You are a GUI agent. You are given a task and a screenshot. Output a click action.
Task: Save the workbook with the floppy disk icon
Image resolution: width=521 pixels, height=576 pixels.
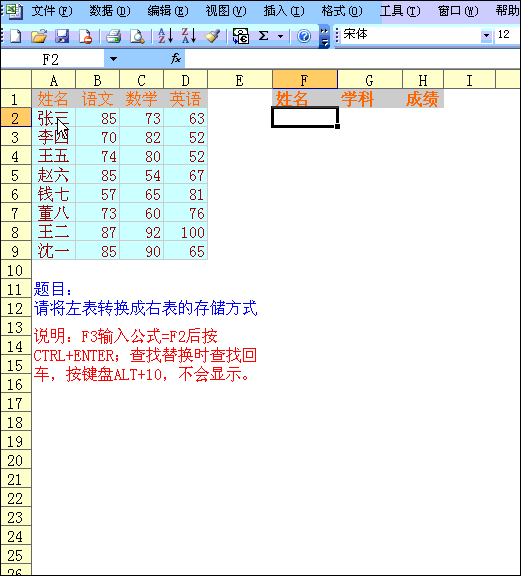[x=62, y=36]
